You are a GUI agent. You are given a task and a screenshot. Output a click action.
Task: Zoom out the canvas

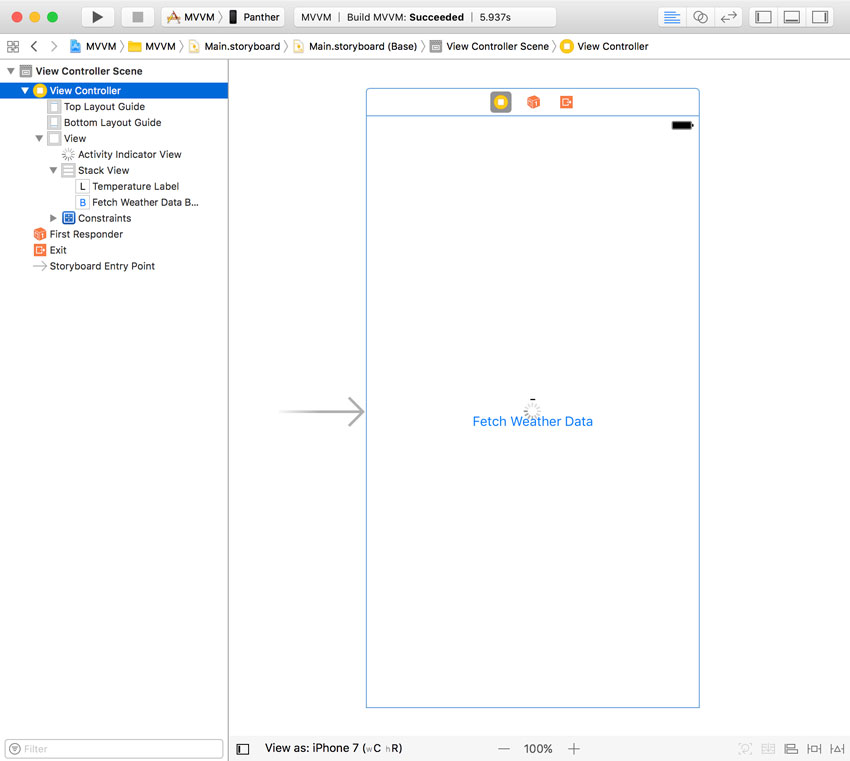[x=504, y=749]
